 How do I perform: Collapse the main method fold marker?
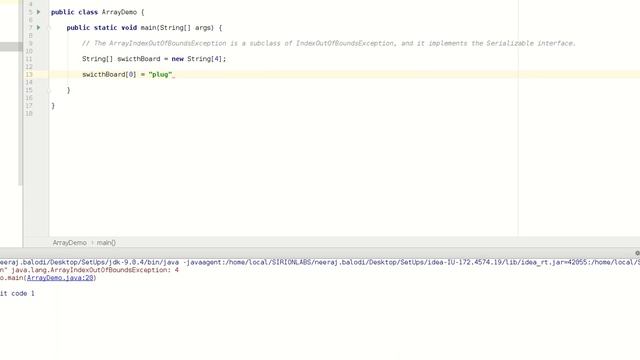click(49, 28)
